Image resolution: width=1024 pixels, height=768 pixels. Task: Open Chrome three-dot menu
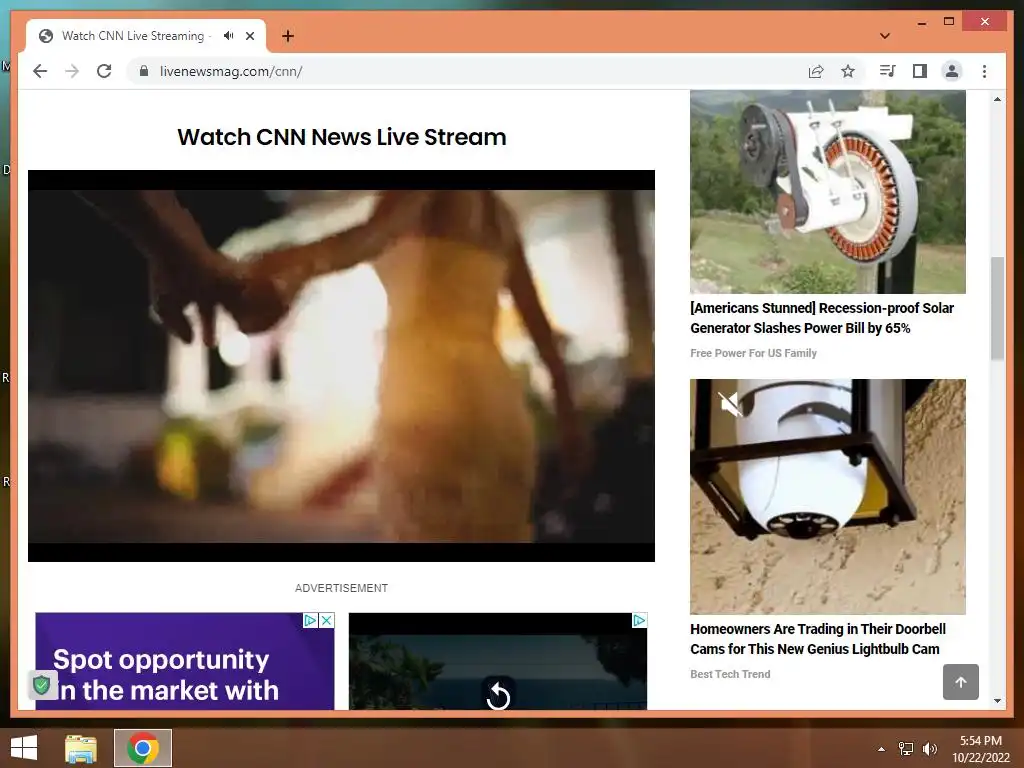984,71
